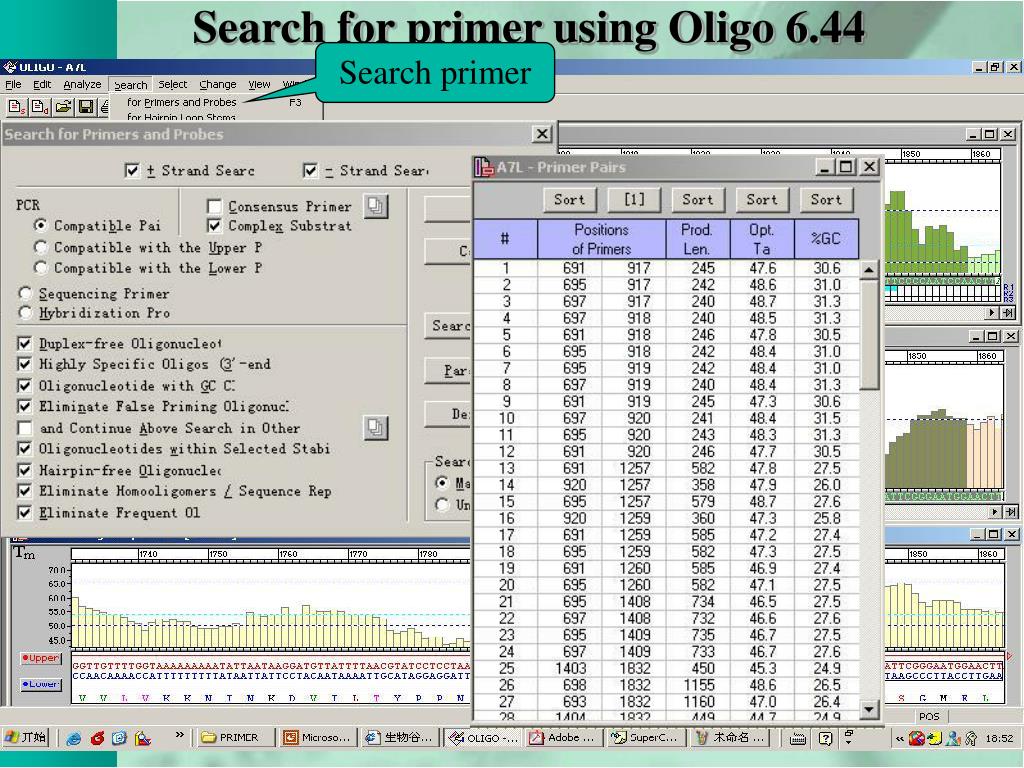The image size is (1024, 768).
Task: Open the Edit menu
Action: pos(42,84)
